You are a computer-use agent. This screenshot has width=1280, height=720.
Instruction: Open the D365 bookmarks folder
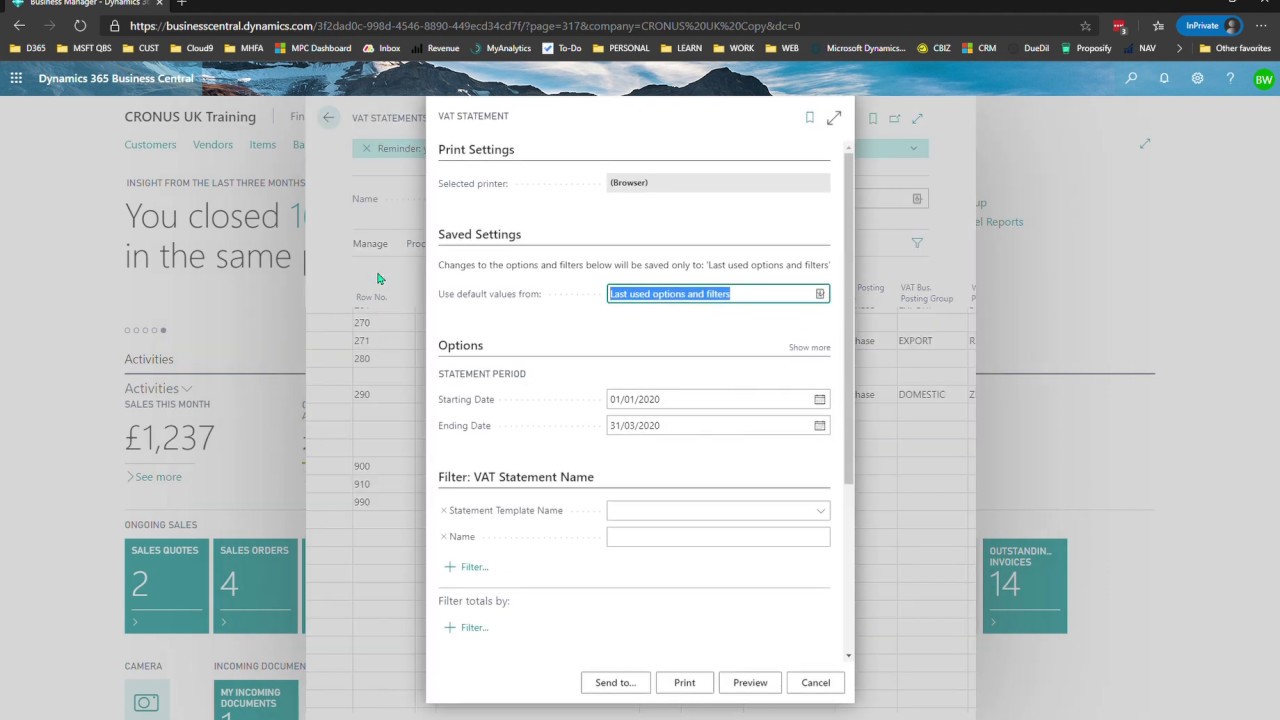click(27, 48)
